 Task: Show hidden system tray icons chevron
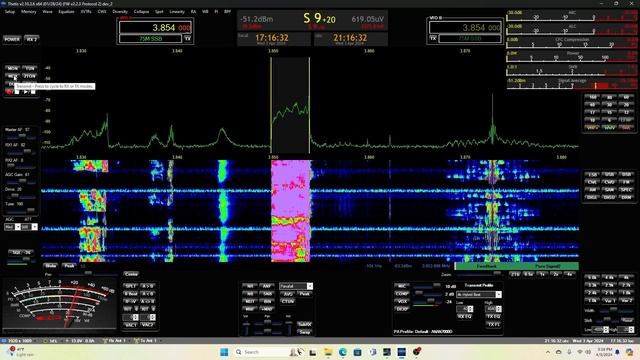pyautogui.click(x=547, y=352)
